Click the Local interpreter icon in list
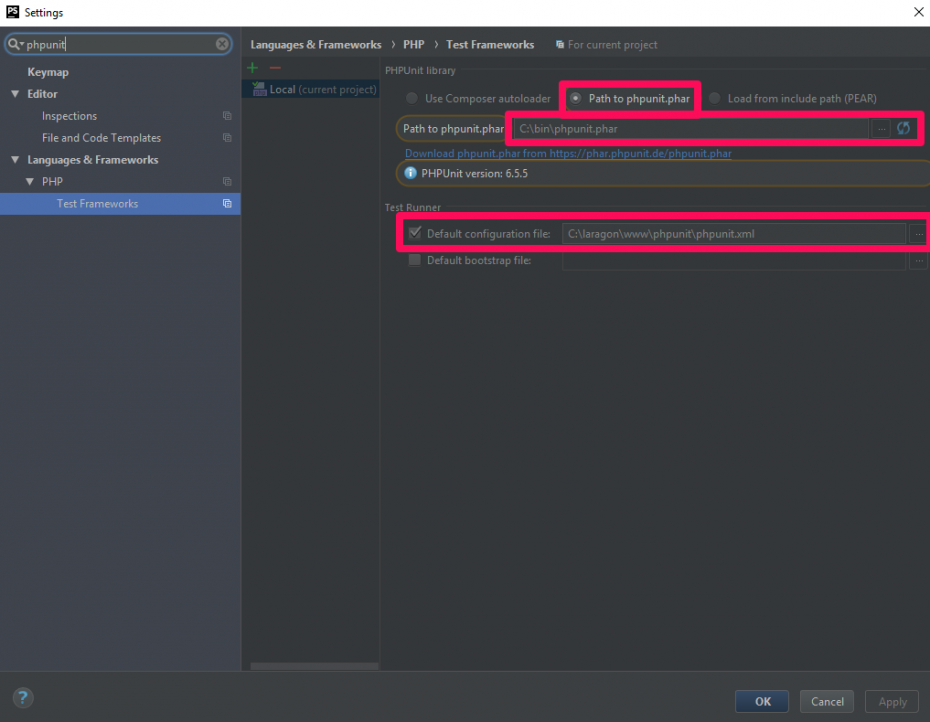This screenshot has width=930, height=722. 259,90
